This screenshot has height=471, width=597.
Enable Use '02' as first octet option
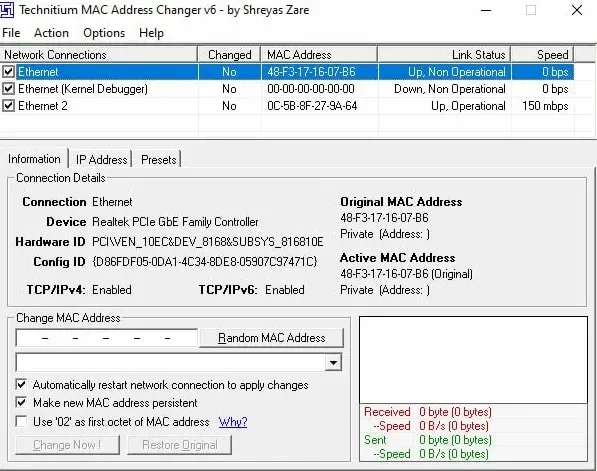pyautogui.click(x=21, y=421)
